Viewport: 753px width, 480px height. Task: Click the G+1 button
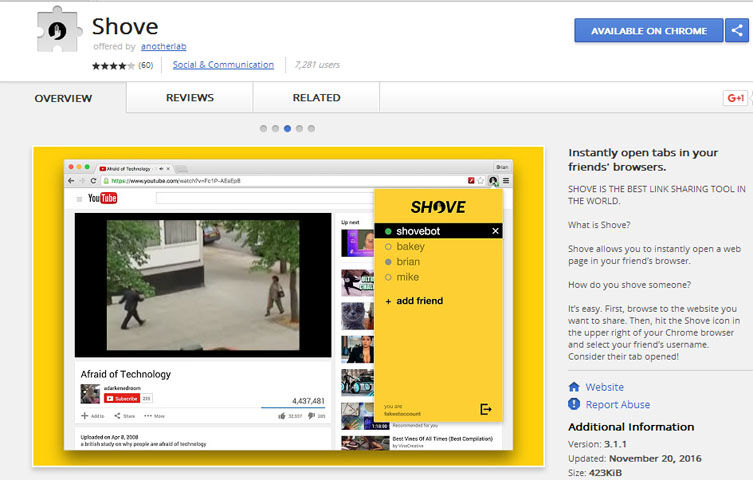(x=736, y=98)
